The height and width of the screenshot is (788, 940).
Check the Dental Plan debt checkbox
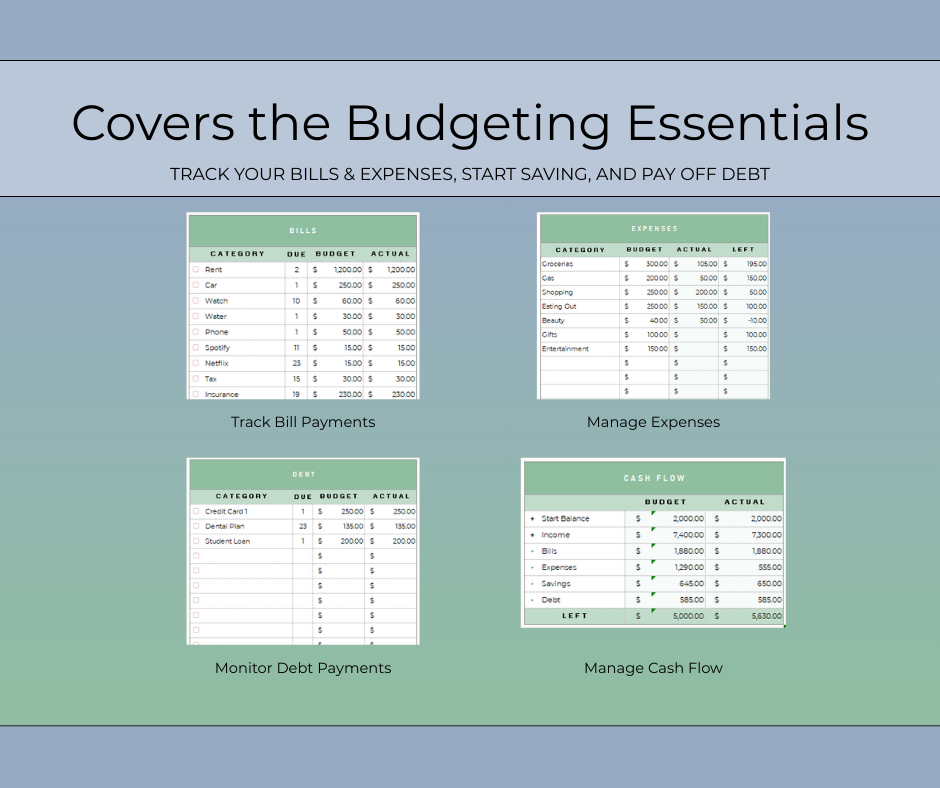click(x=196, y=526)
